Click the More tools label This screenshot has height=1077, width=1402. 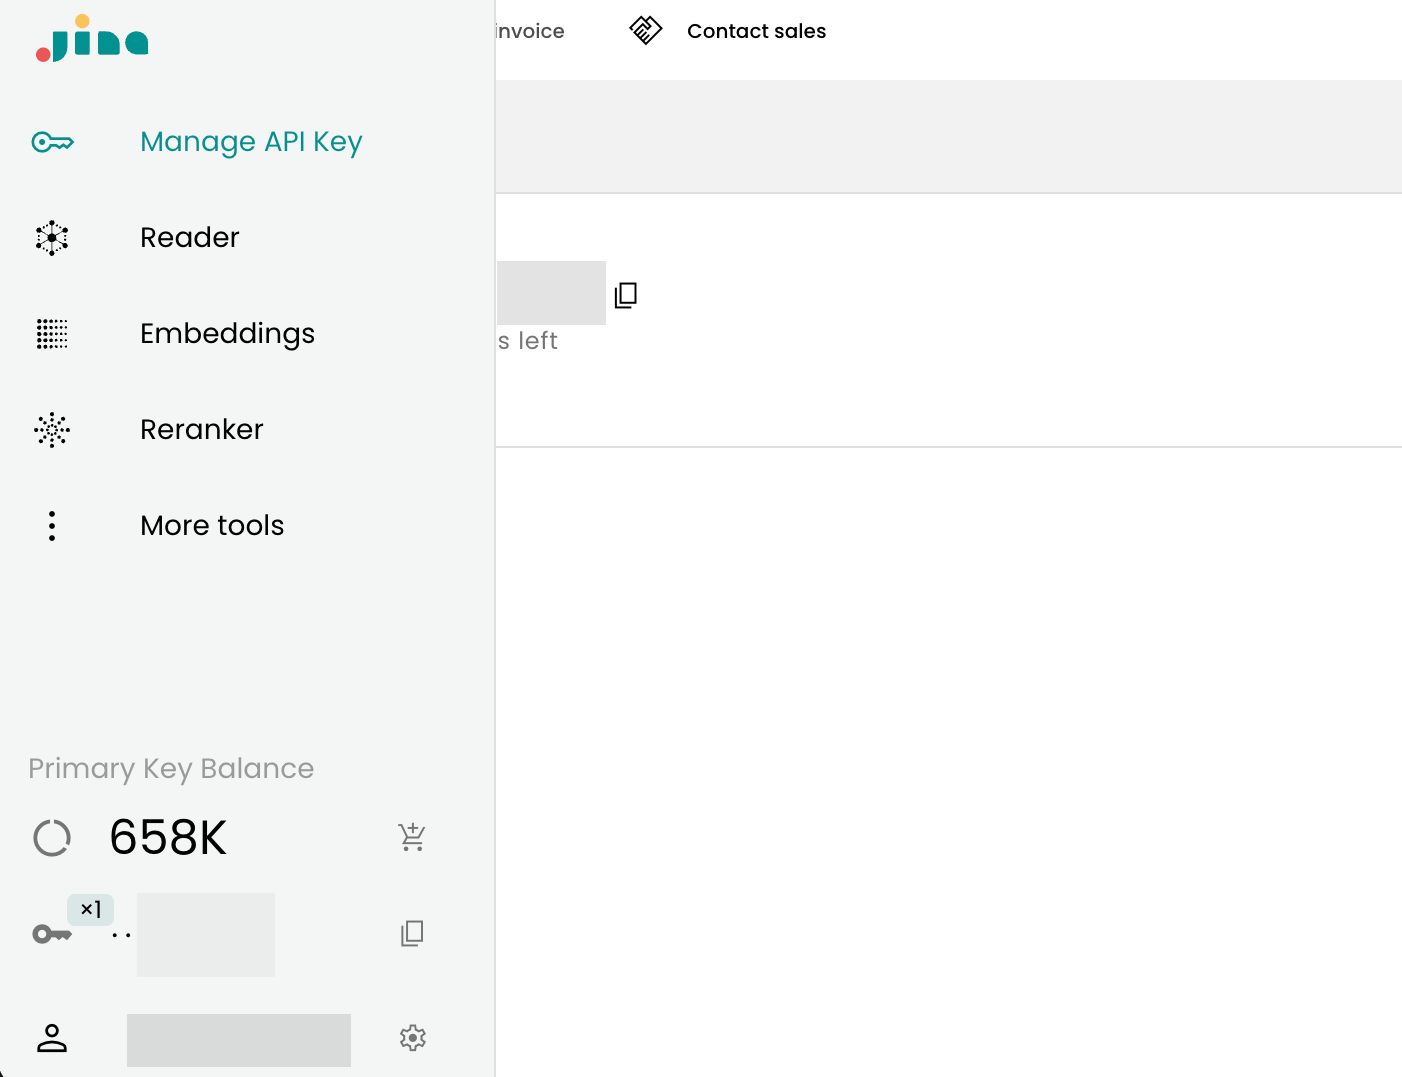click(212, 526)
